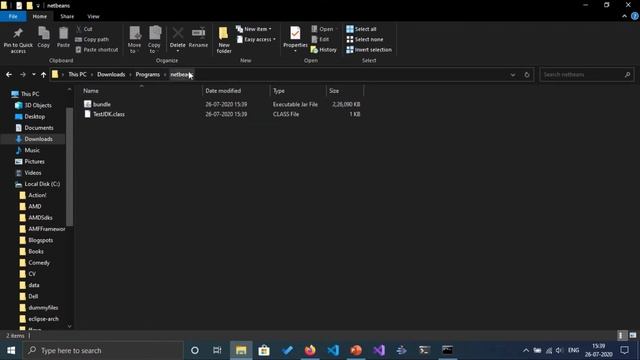
Task: Open Local Disk (C:) in the navigation pane
Action: [42, 184]
